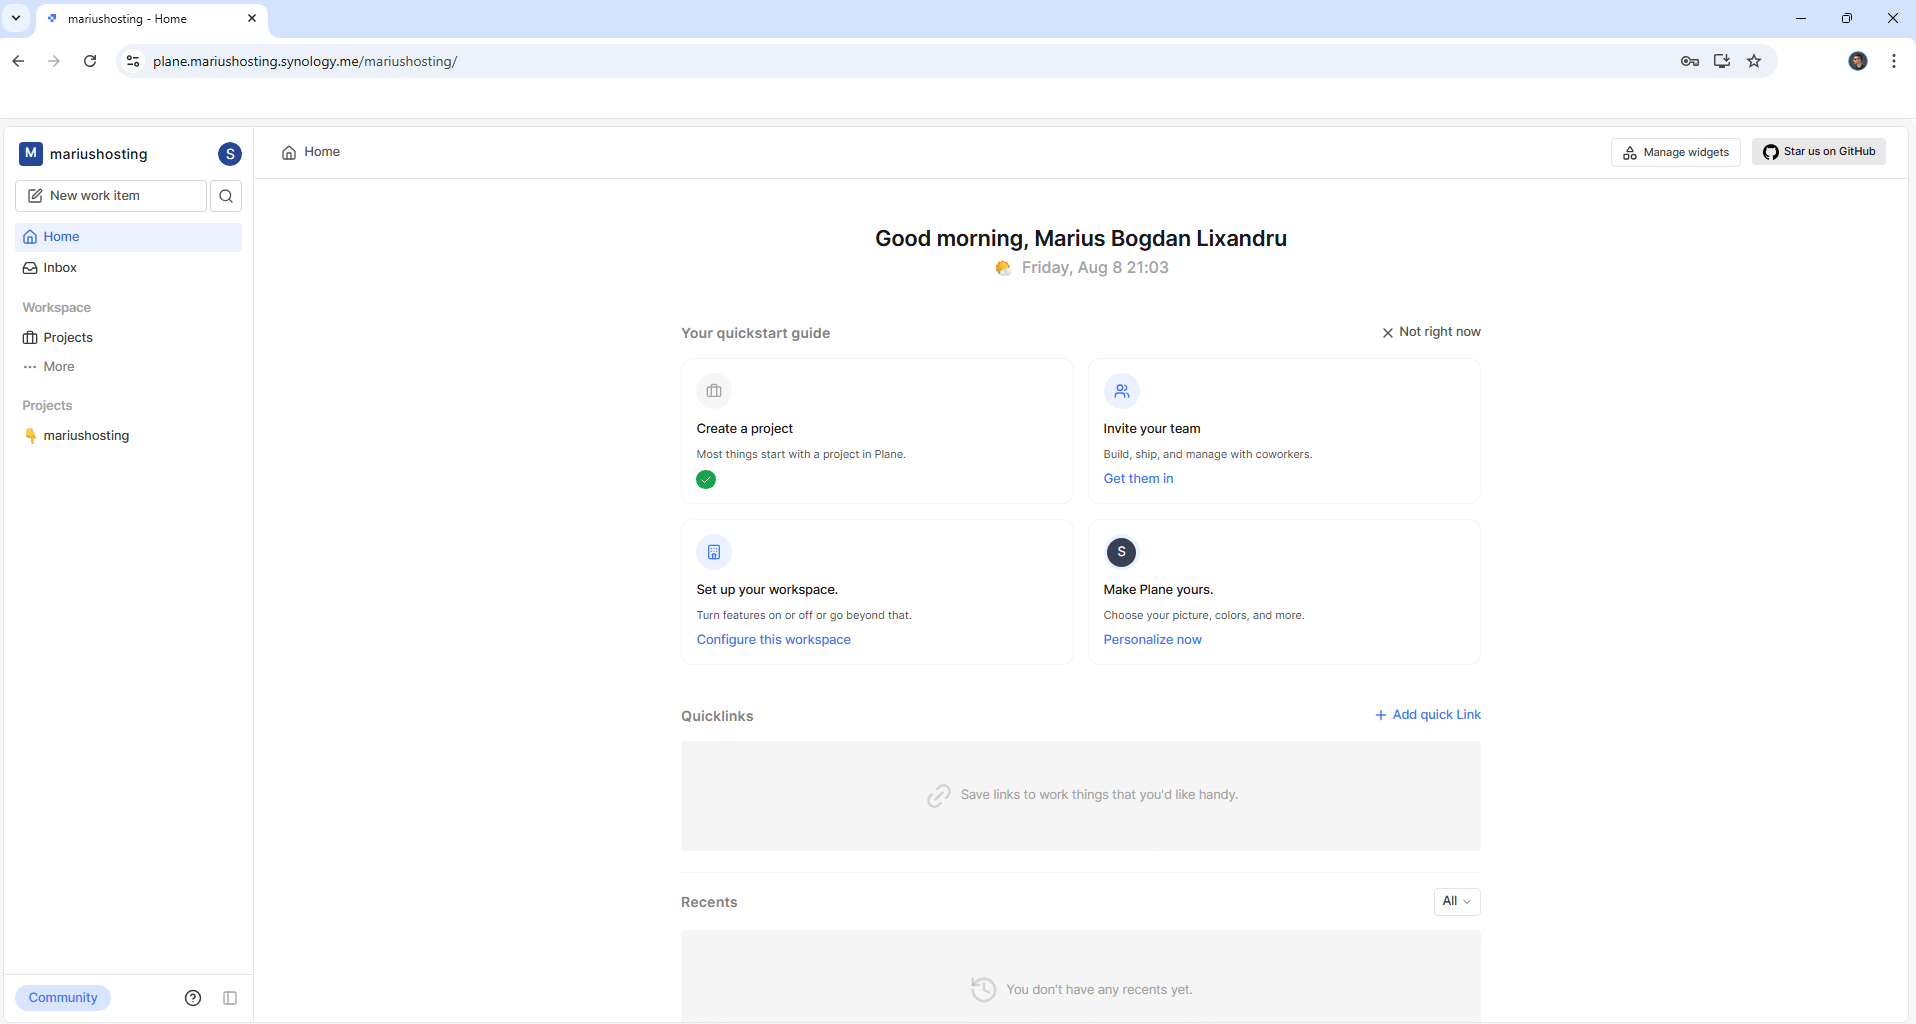This screenshot has height=1024, width=1916.
Task: Close the mariushosting - Home tab
Action: click(252, 18)
